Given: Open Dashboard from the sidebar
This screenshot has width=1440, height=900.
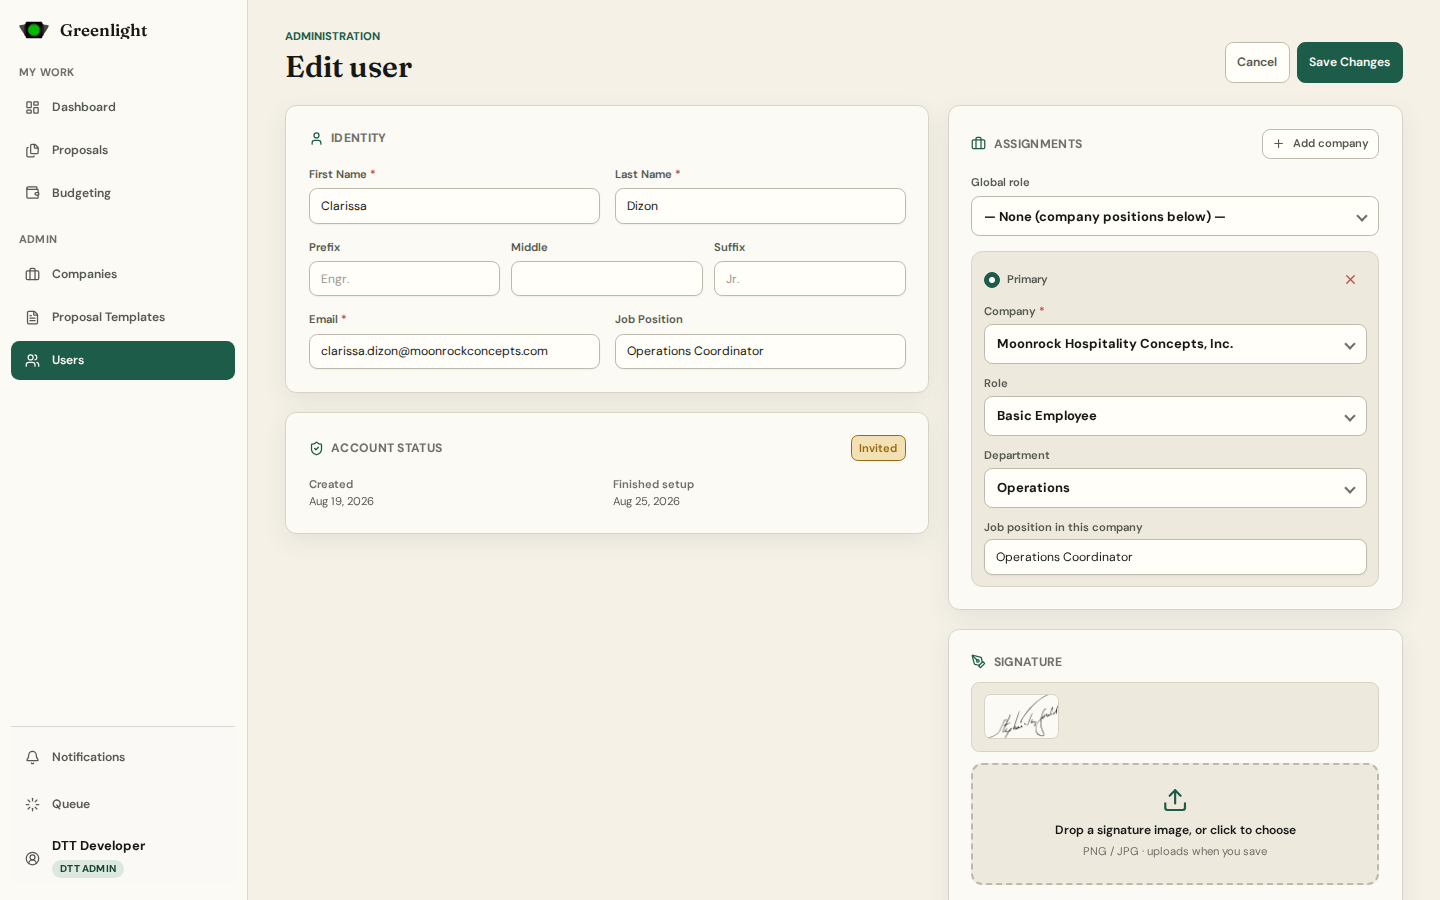Looking at the screenshot, I should coord(123,107).
